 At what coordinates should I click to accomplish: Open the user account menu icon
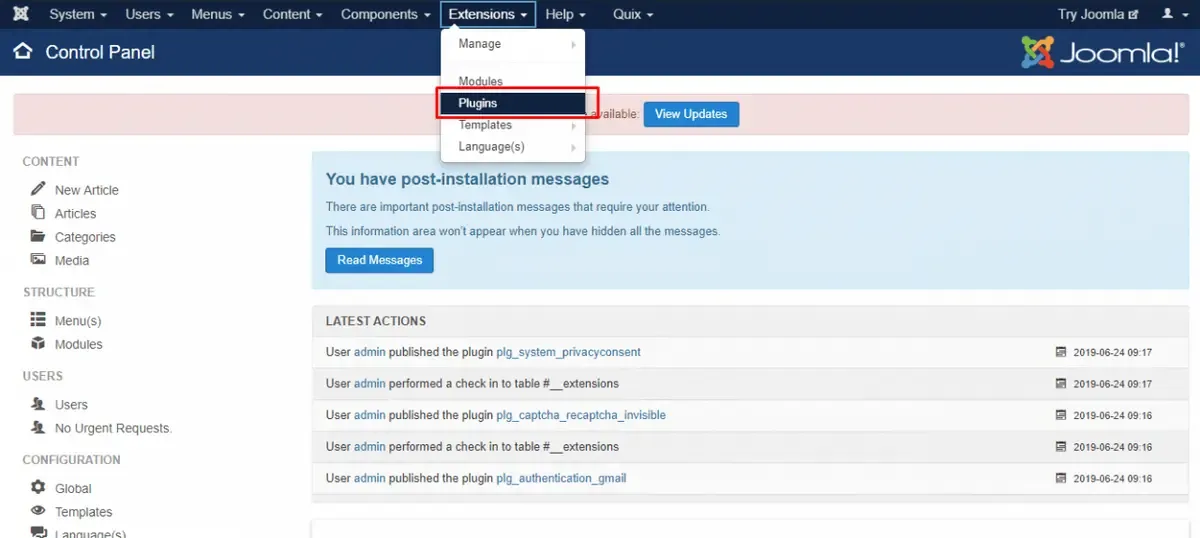pyautogui.click(x=1172, y=14)
